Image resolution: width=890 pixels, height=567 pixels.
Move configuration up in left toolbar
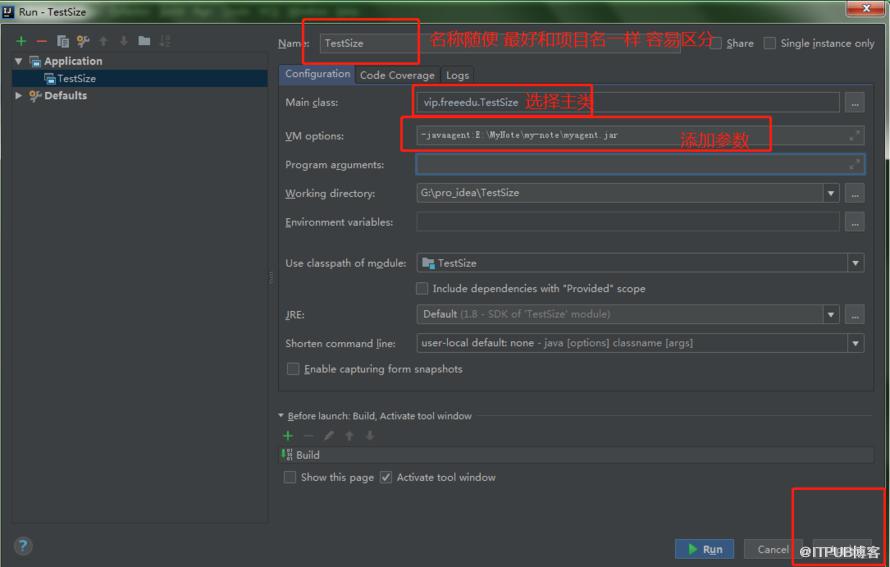(x=103, y=41)
